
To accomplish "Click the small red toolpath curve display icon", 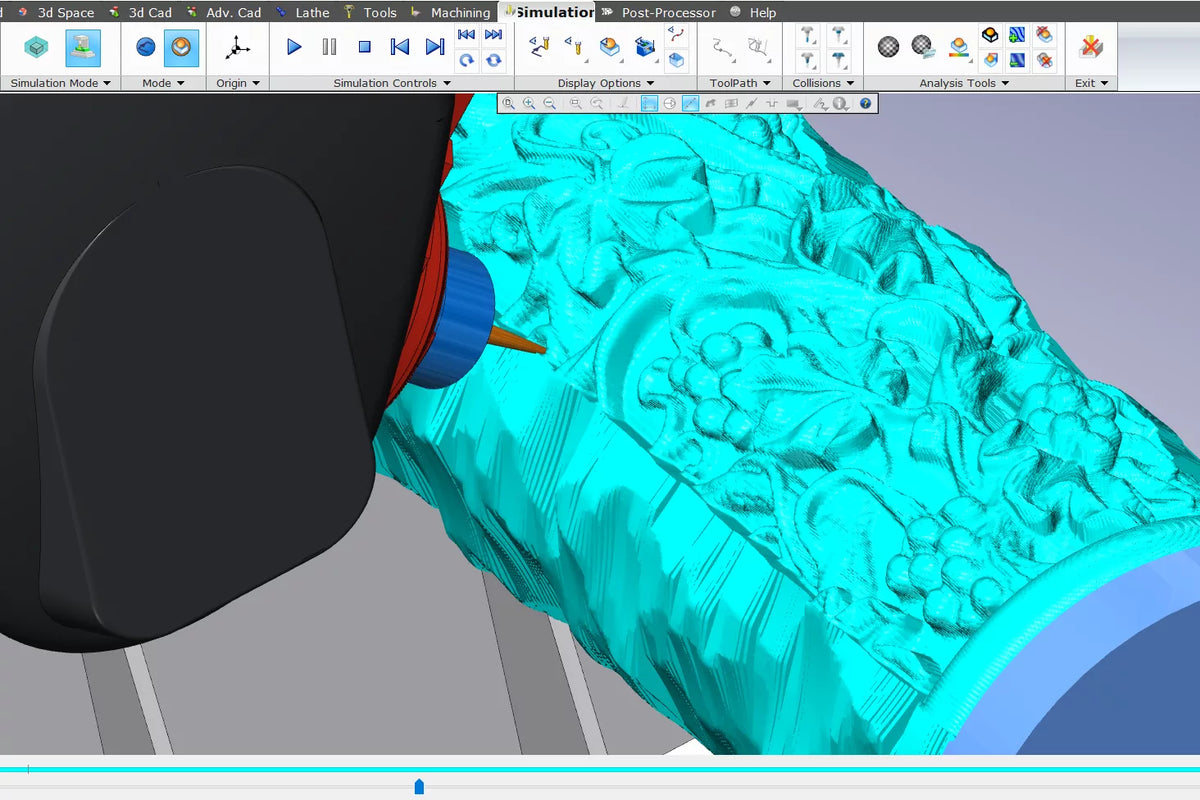I will (677, 35).
